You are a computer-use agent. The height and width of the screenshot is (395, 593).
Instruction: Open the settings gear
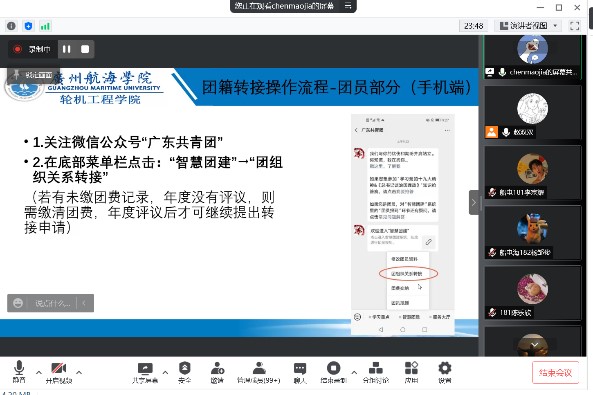coord(445,372)
